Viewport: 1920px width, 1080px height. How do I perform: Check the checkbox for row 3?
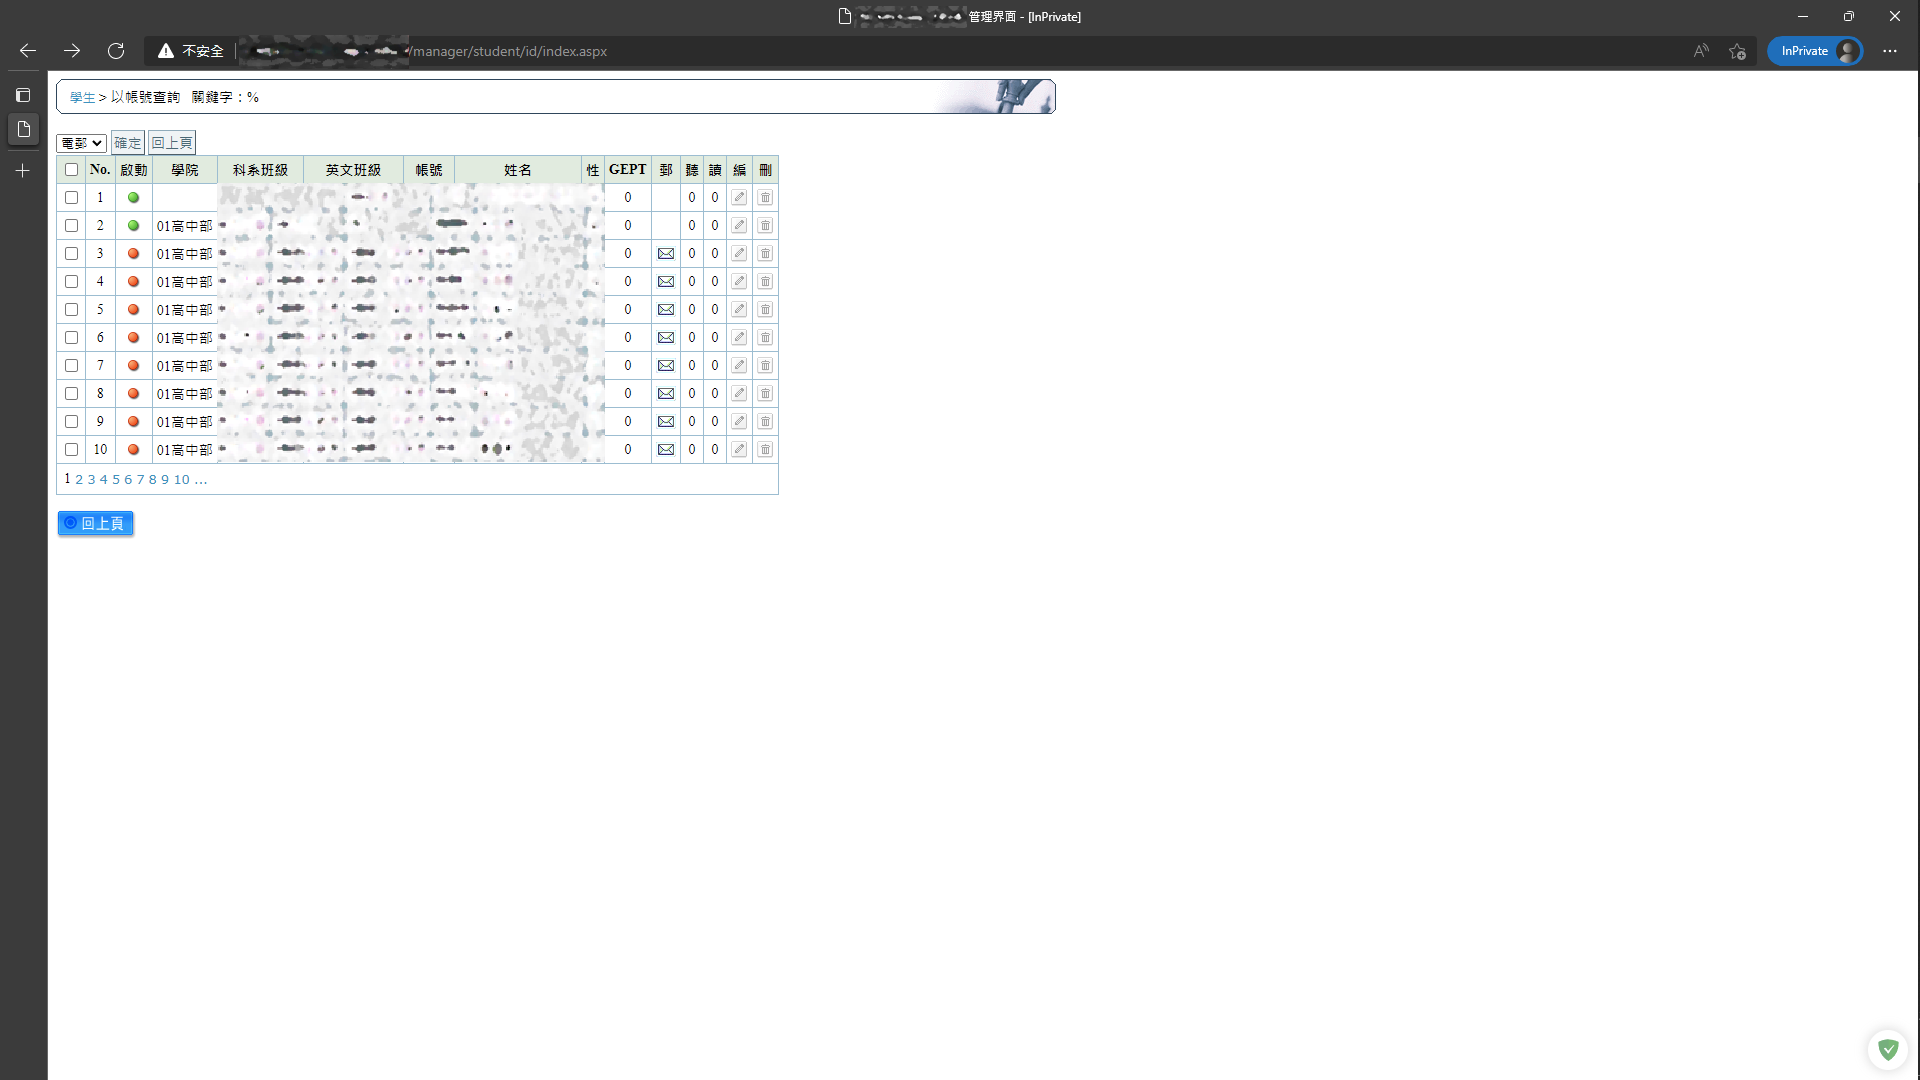(71, 254)
